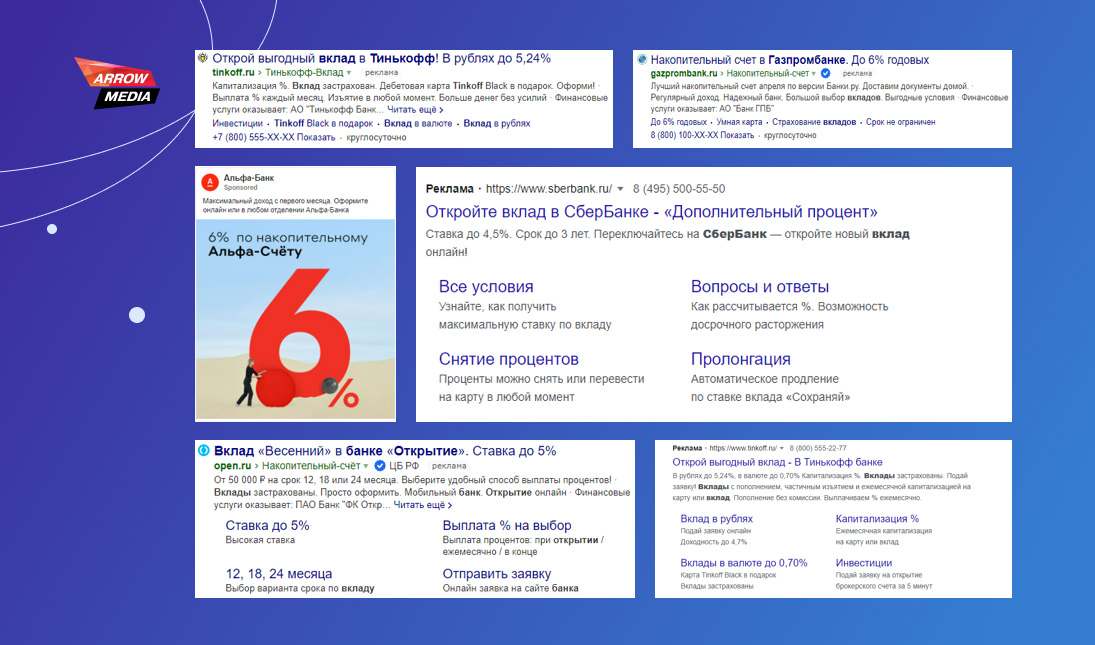Open the 'Вопросы и ответы' sitelink
1095x645 pixels.
(760, 287)
